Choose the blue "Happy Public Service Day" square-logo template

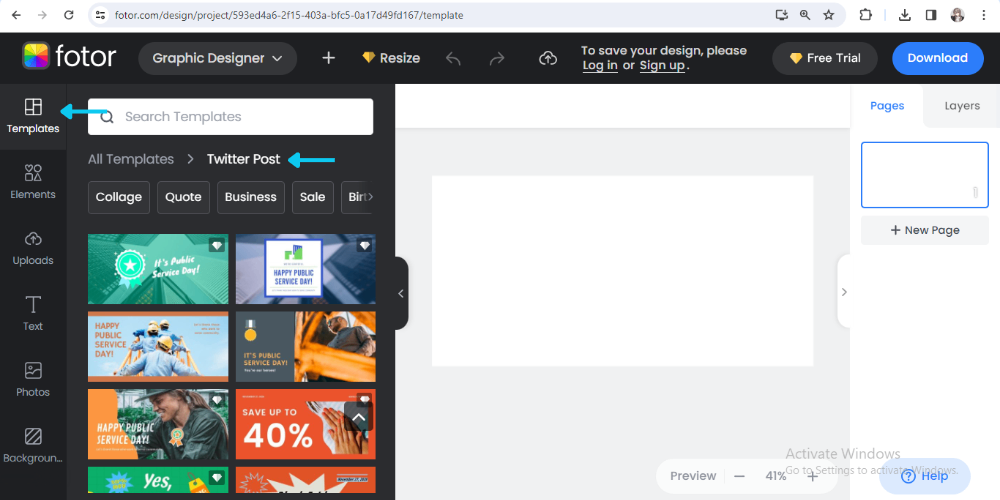point(305,268)
